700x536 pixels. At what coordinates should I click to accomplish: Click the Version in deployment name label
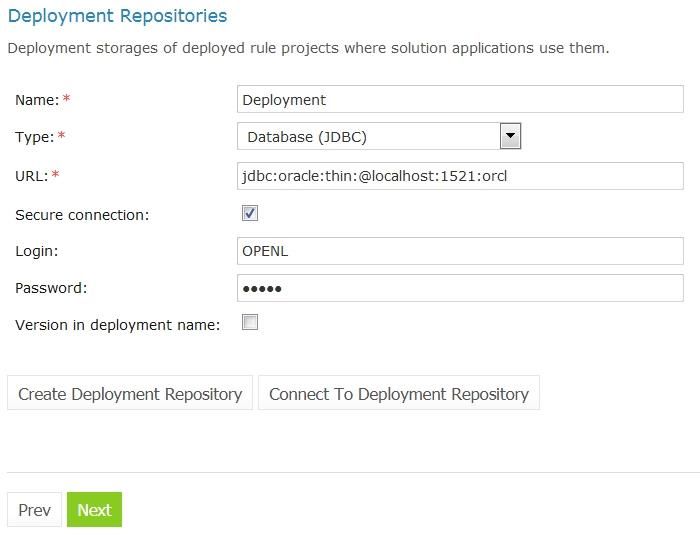[x=118, y=325]
